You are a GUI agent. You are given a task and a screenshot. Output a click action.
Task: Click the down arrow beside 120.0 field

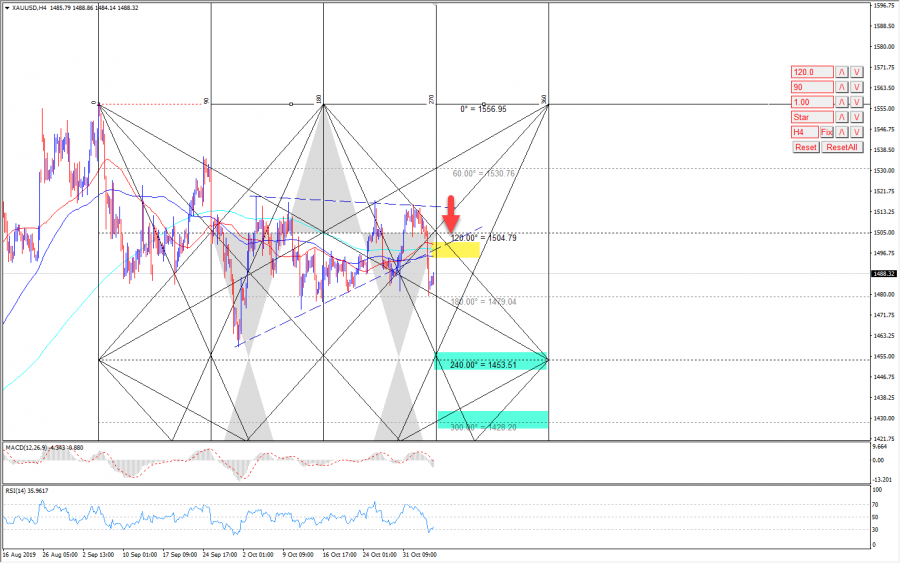pos(856,72)
